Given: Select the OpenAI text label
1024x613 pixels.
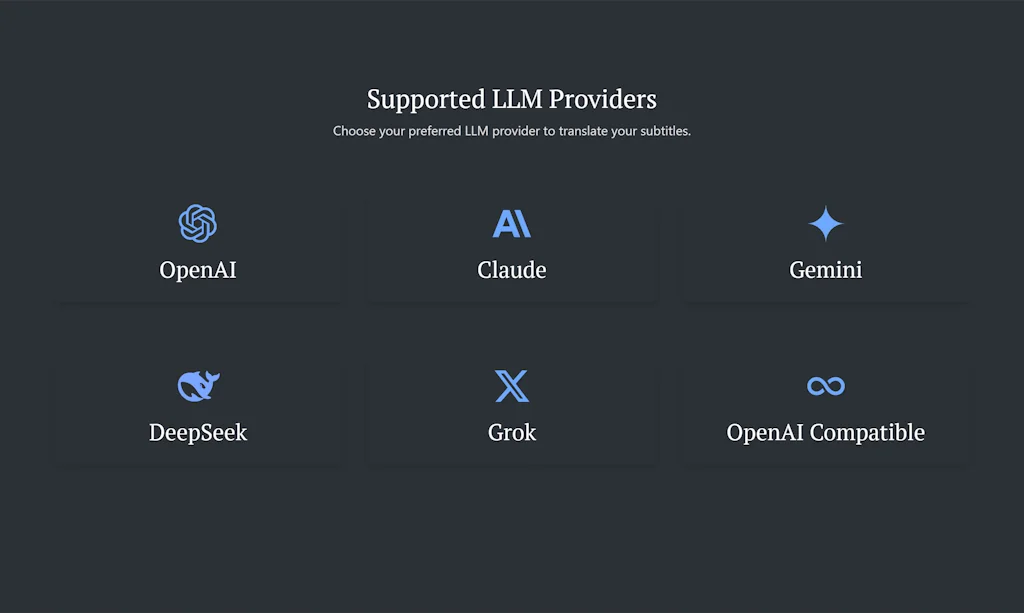Looking at the screenshot, I should pyautogui.click(x=198, y=270).
